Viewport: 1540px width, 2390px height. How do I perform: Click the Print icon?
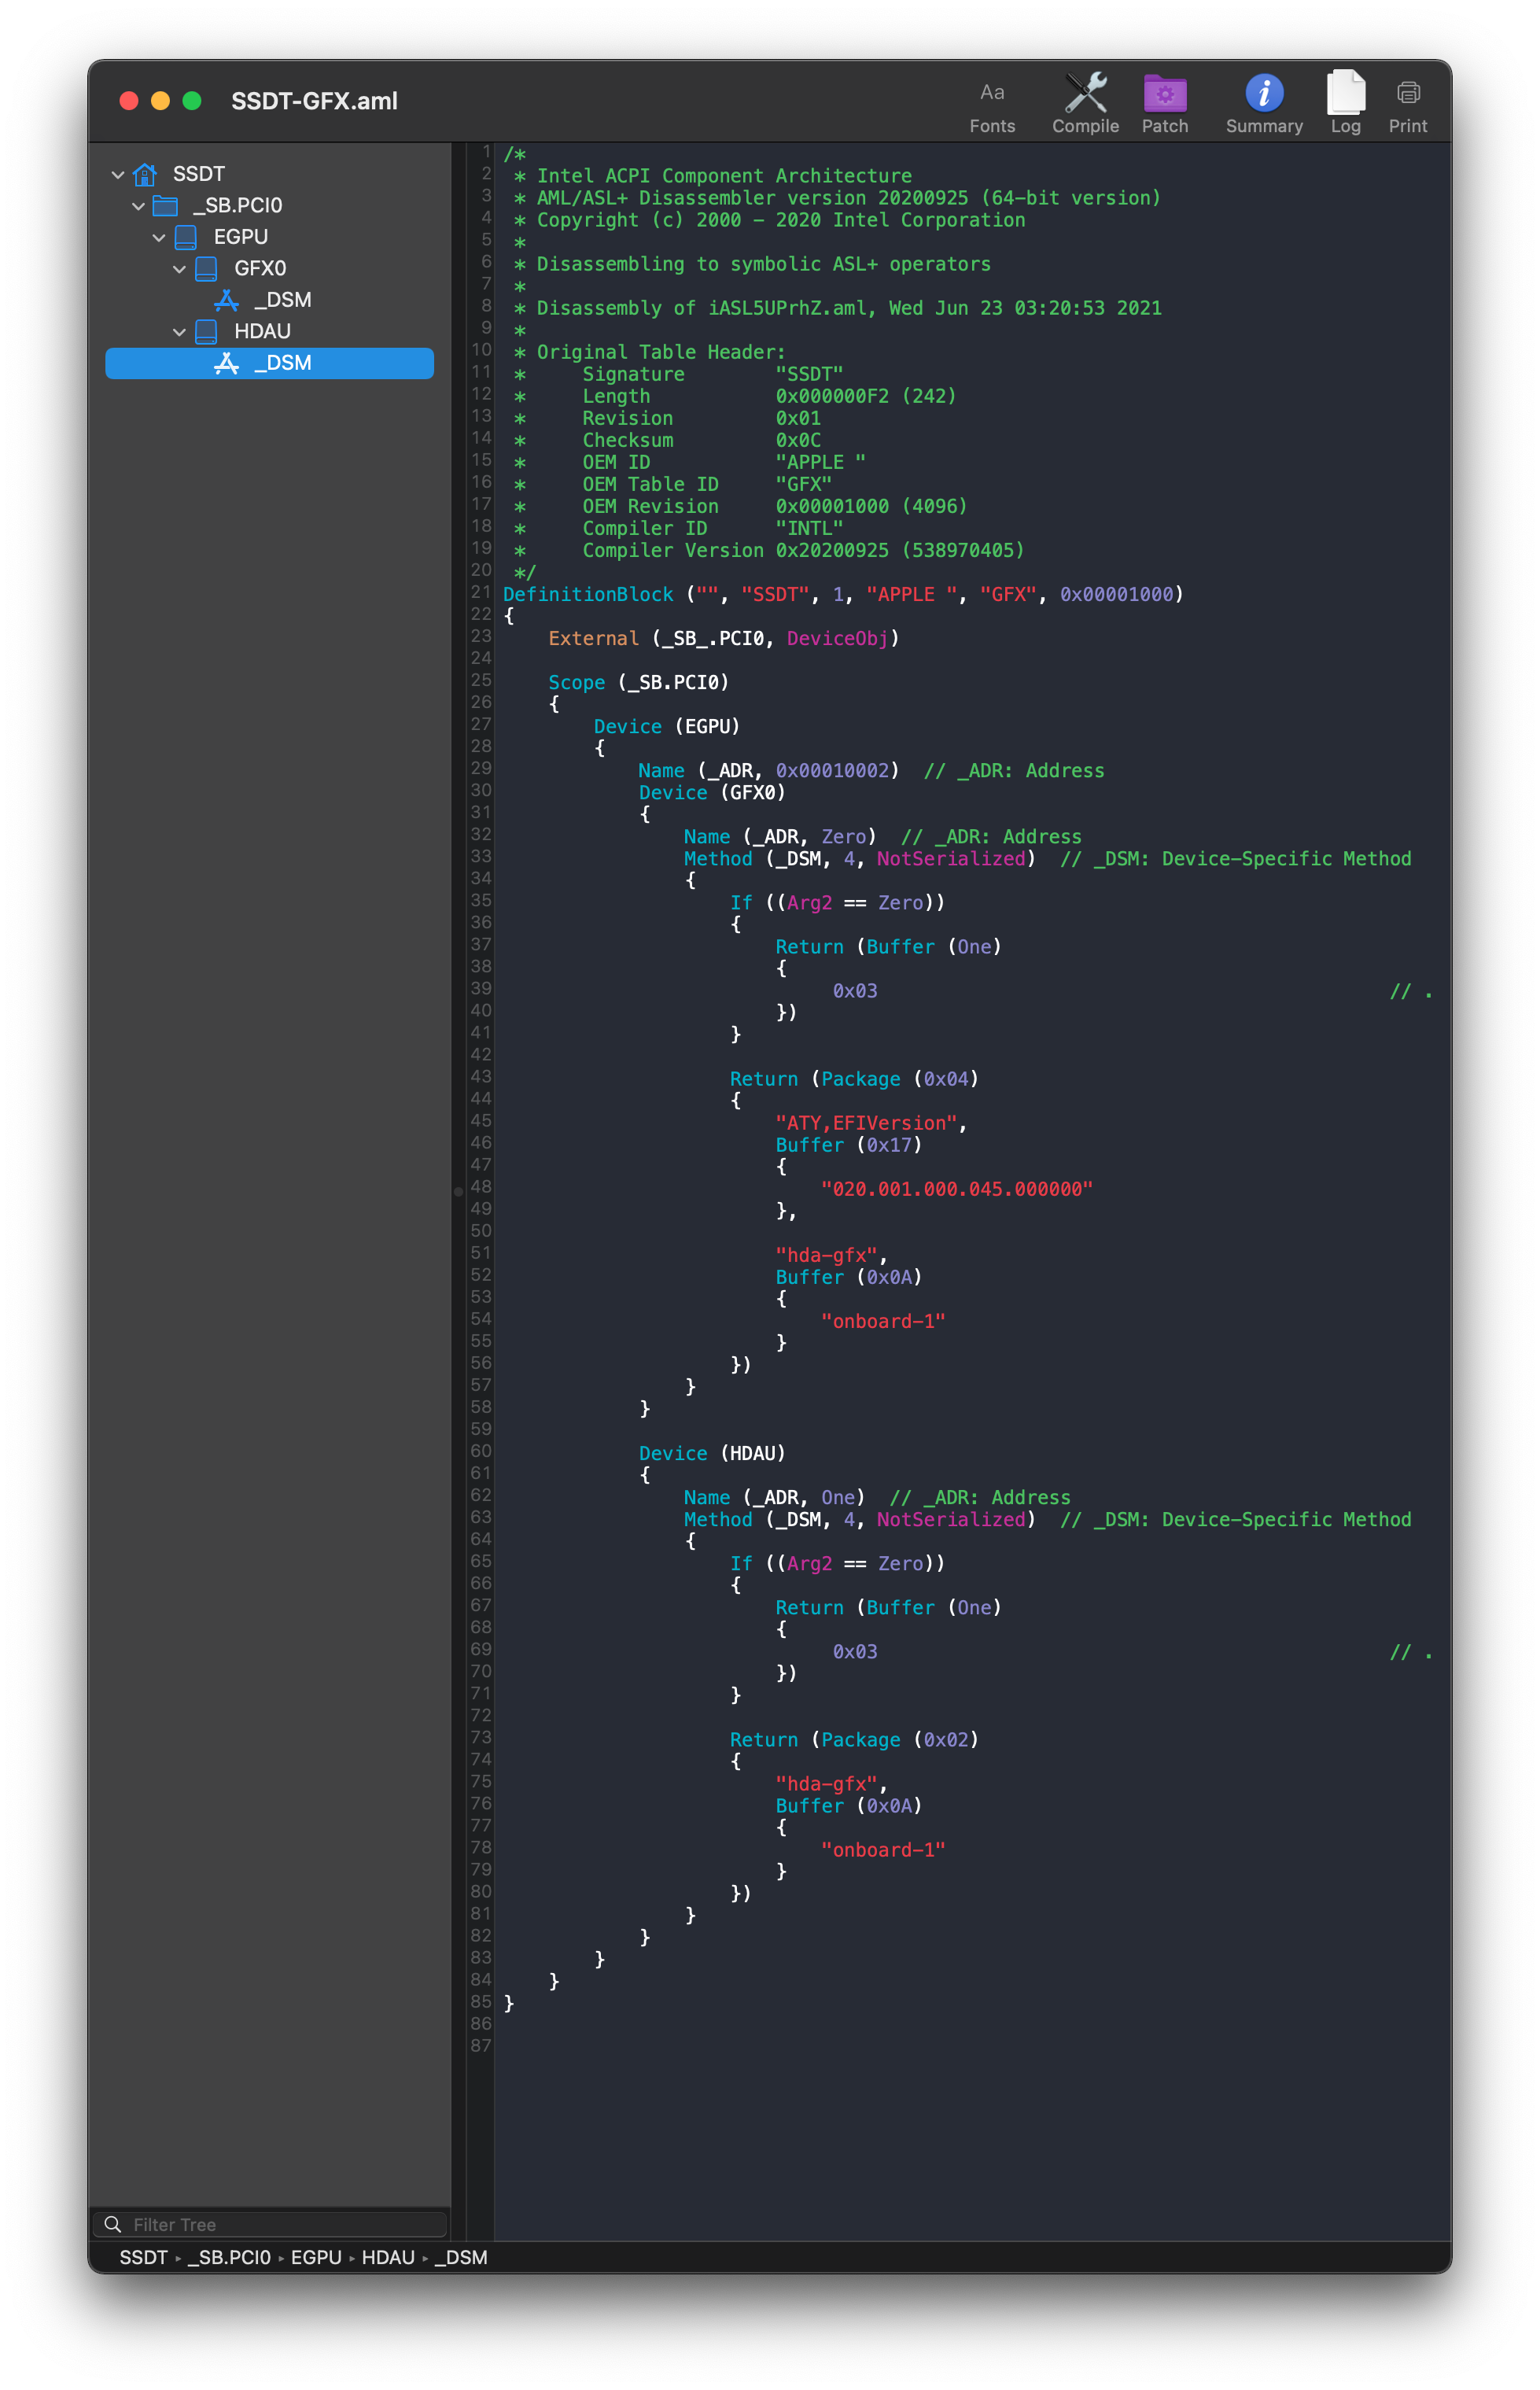click(1407, 94)
